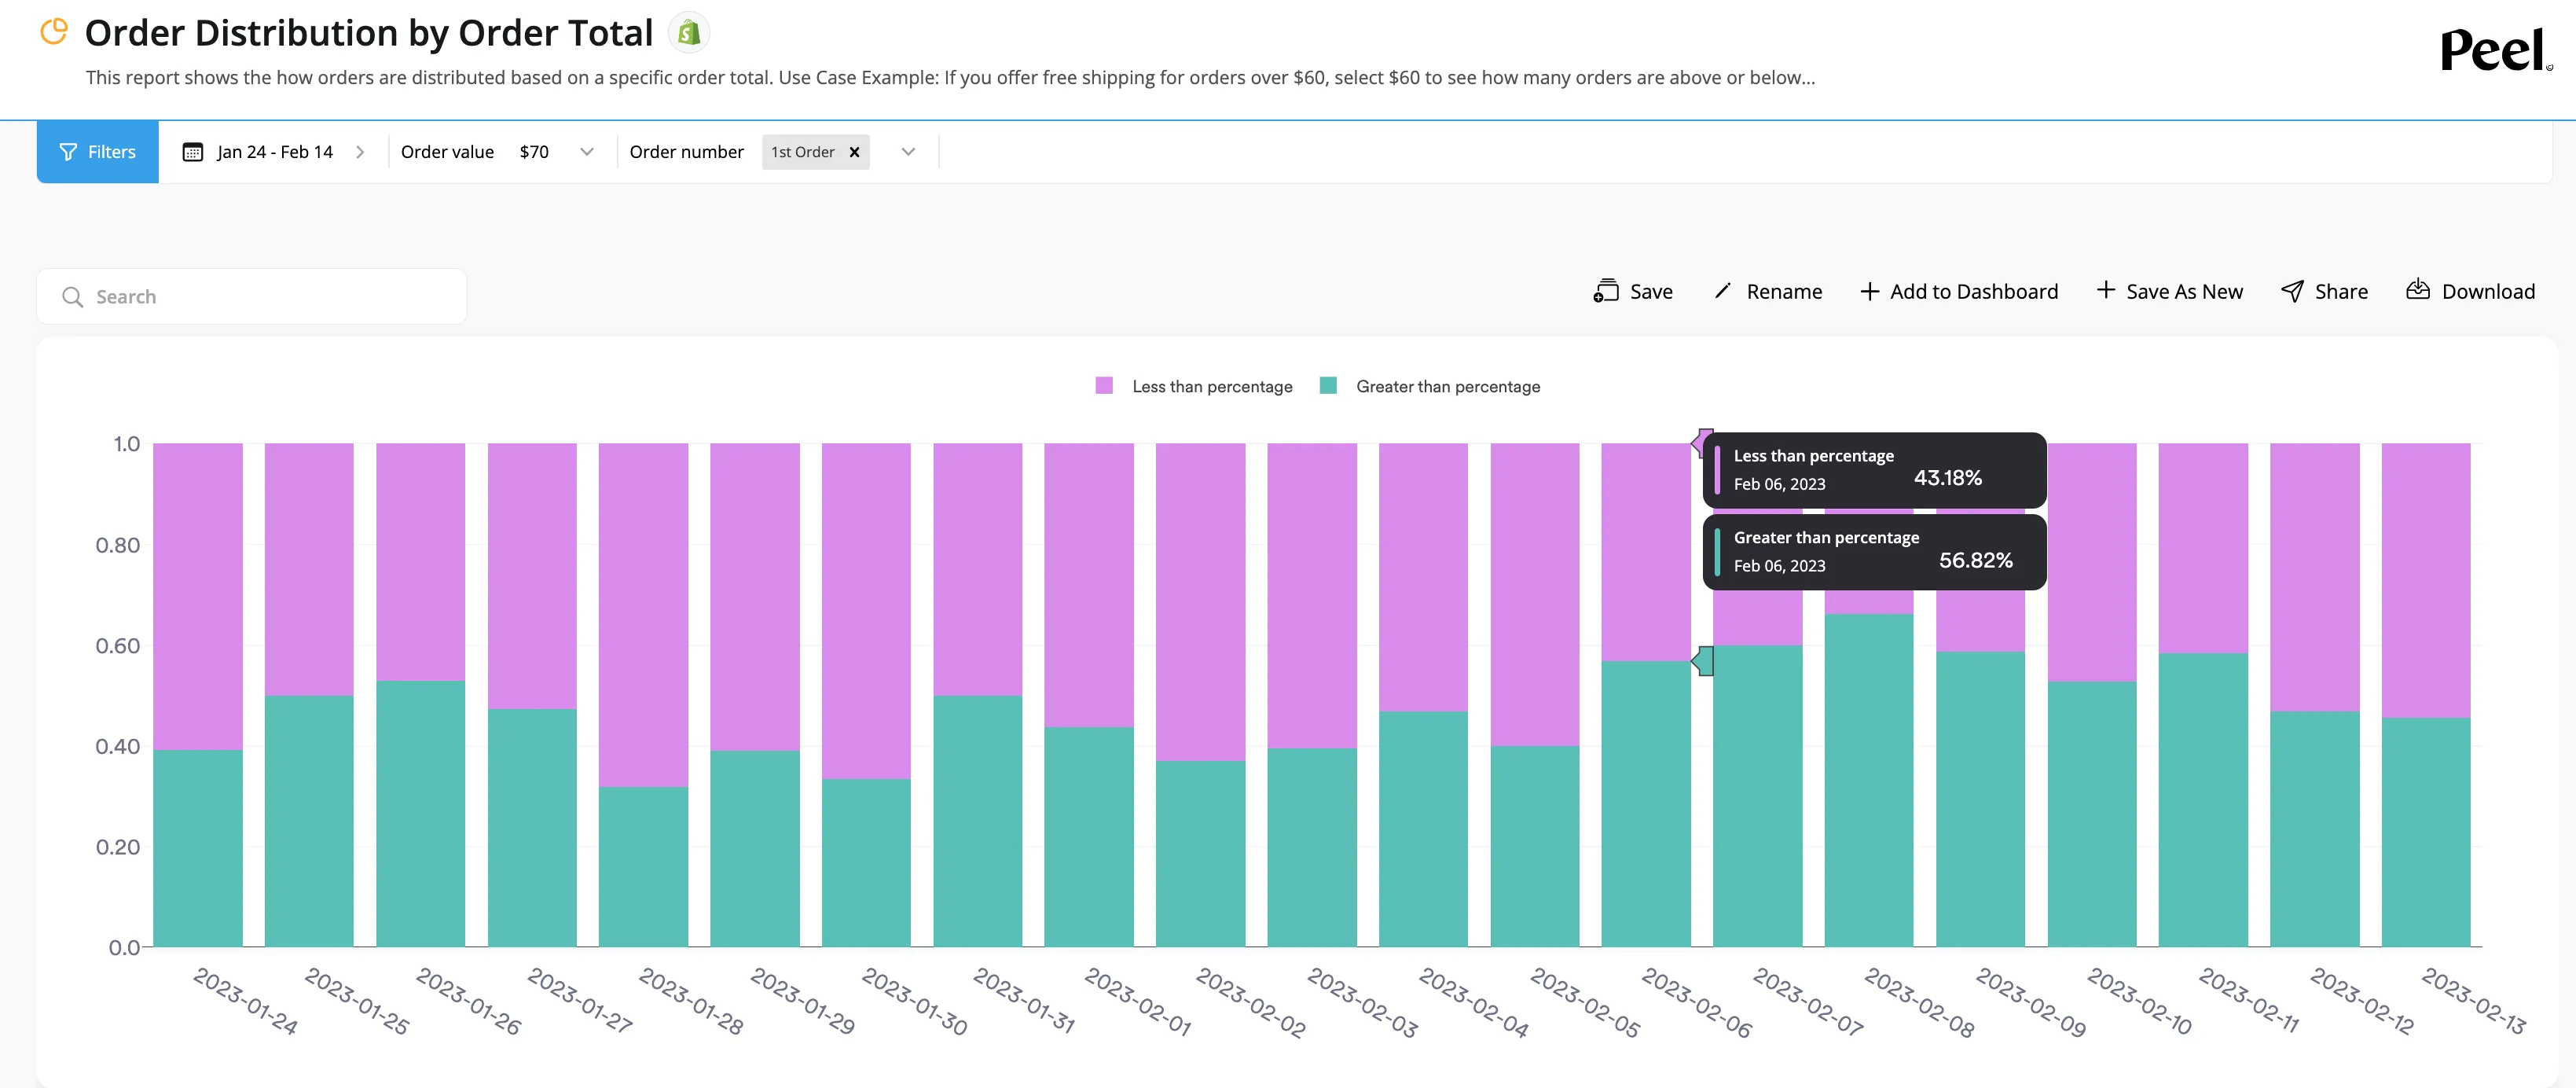
Task: Remove the 1st Order filter tag
Action: (855, 152)
